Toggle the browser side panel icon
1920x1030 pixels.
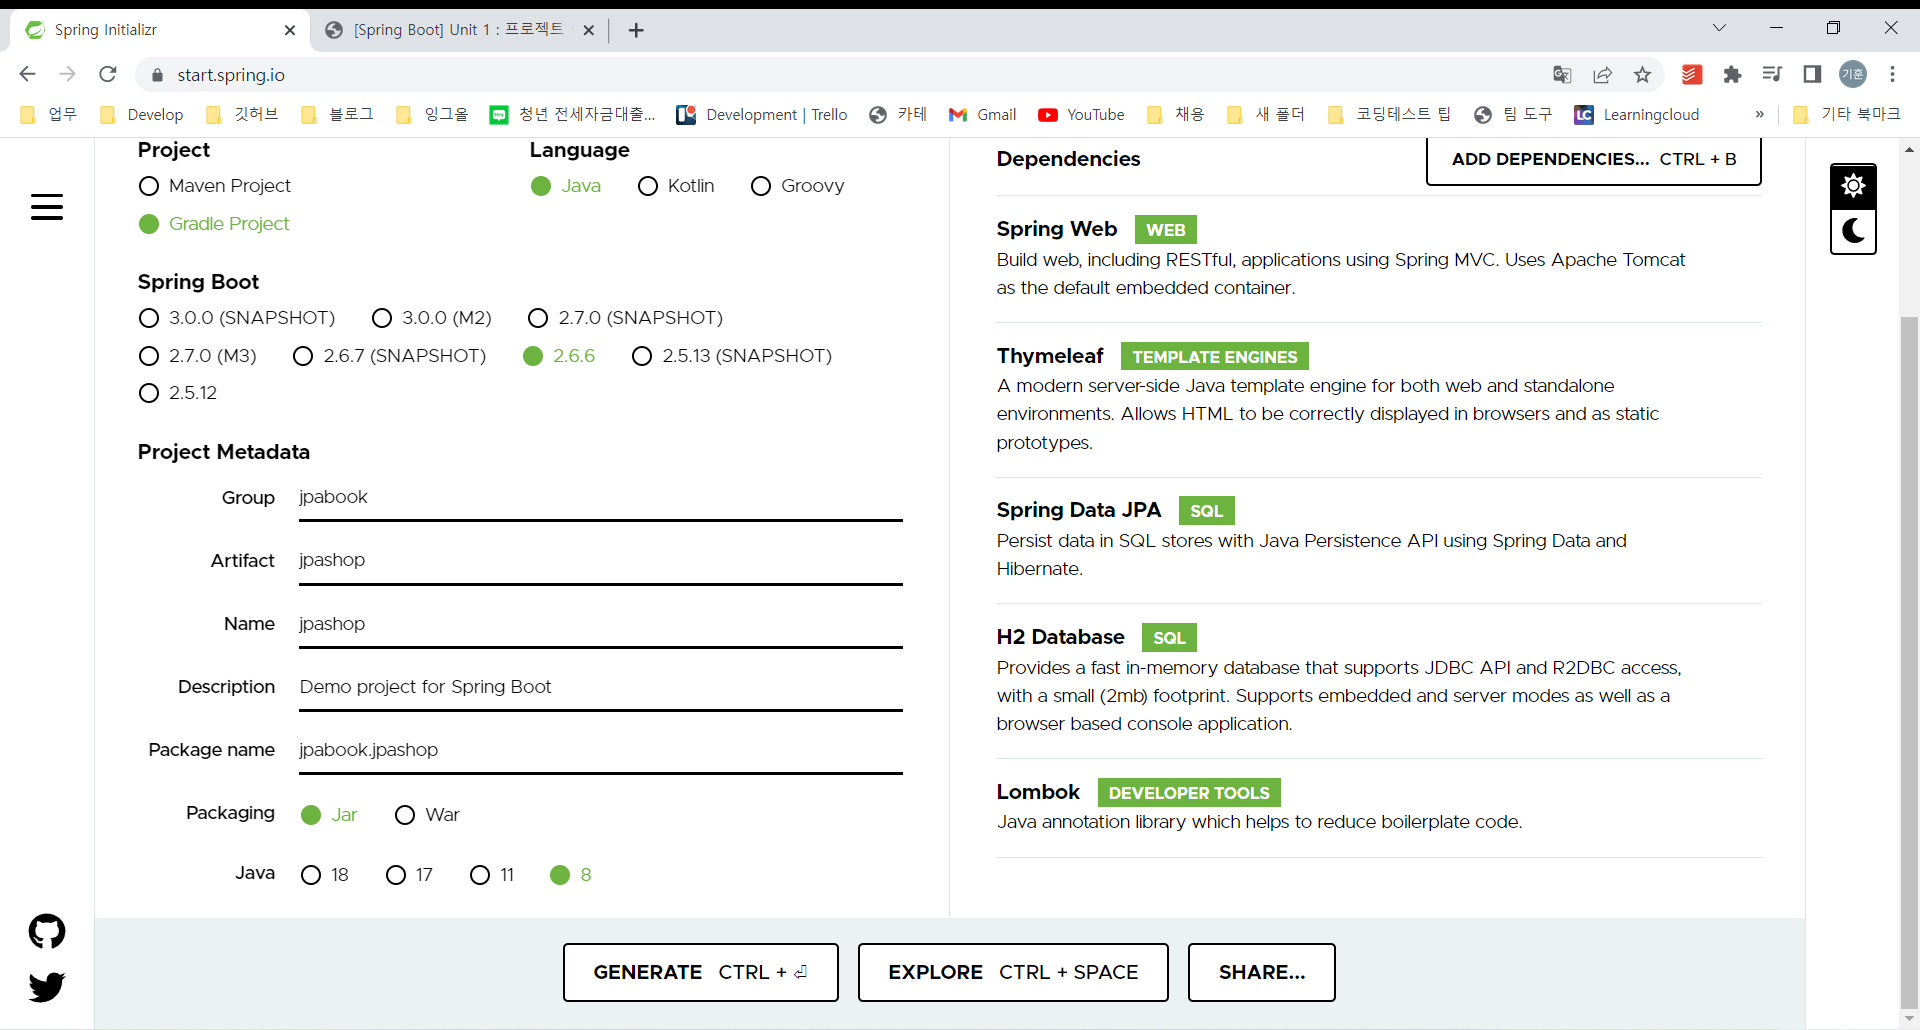click(1812, 74)
